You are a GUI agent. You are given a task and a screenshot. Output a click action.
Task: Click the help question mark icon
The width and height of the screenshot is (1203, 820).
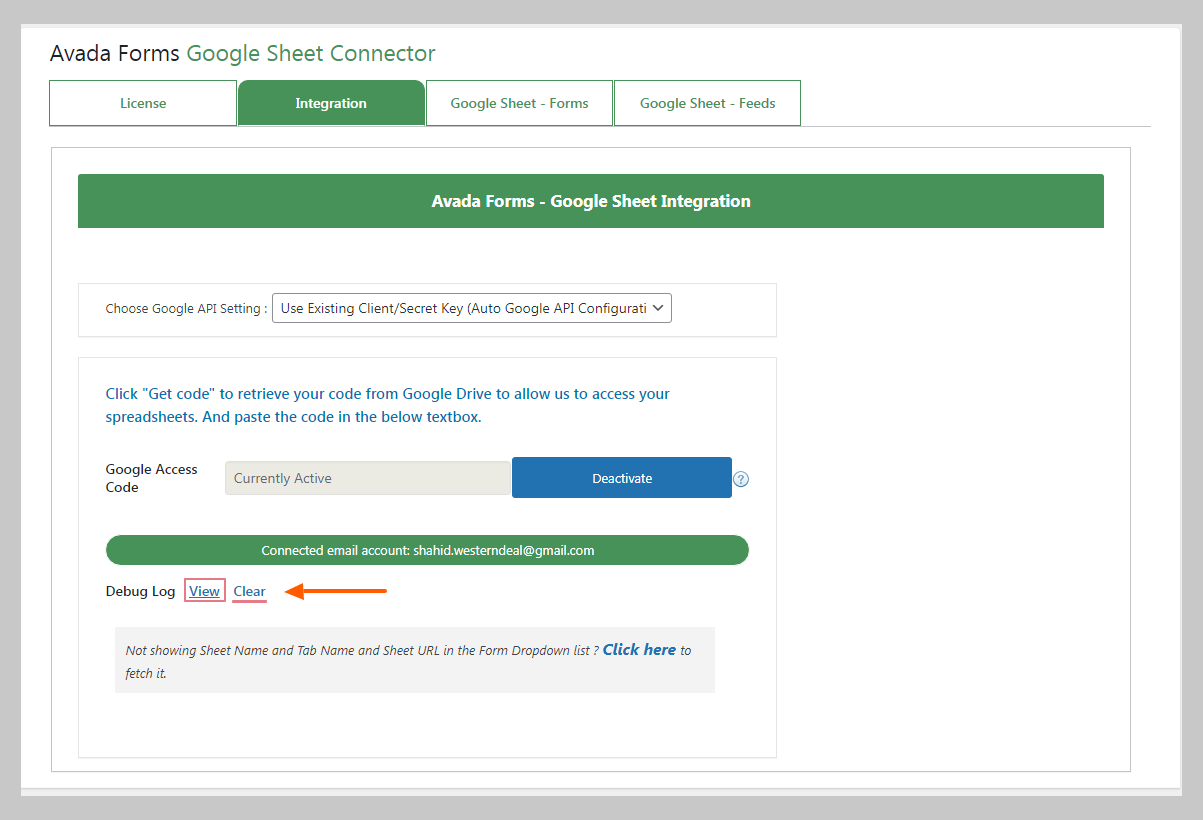(741, 479)
